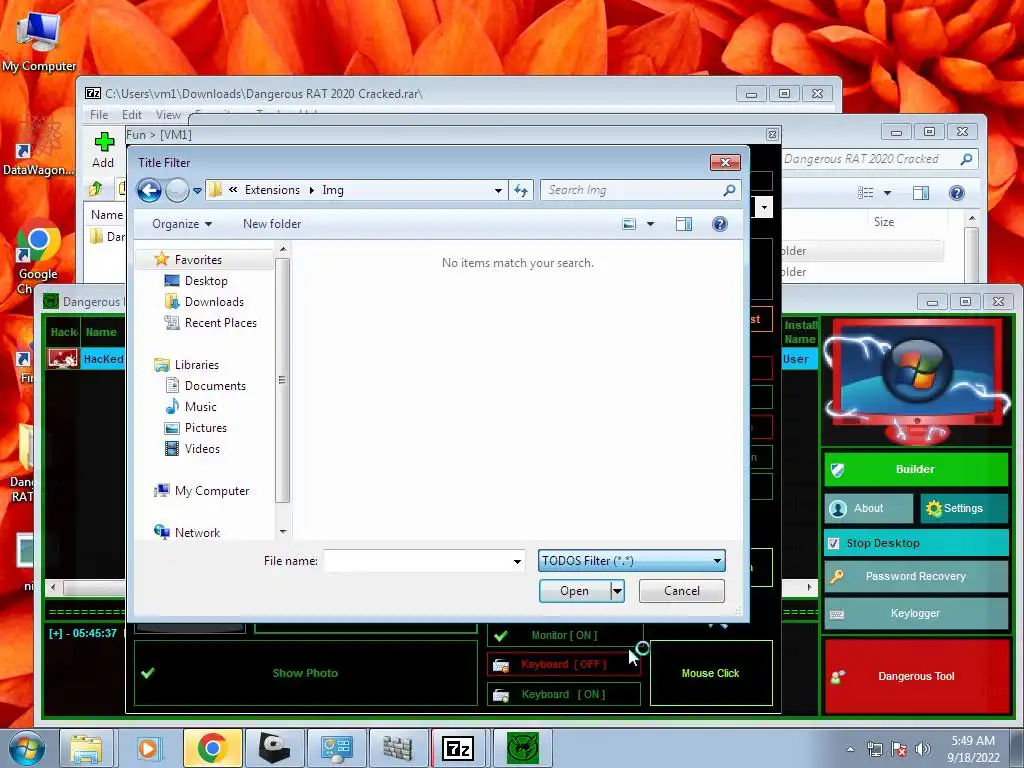Click the magnifier in Search Img box
The height and width of the screenshot is (768, 1024).
click(729, 190)
